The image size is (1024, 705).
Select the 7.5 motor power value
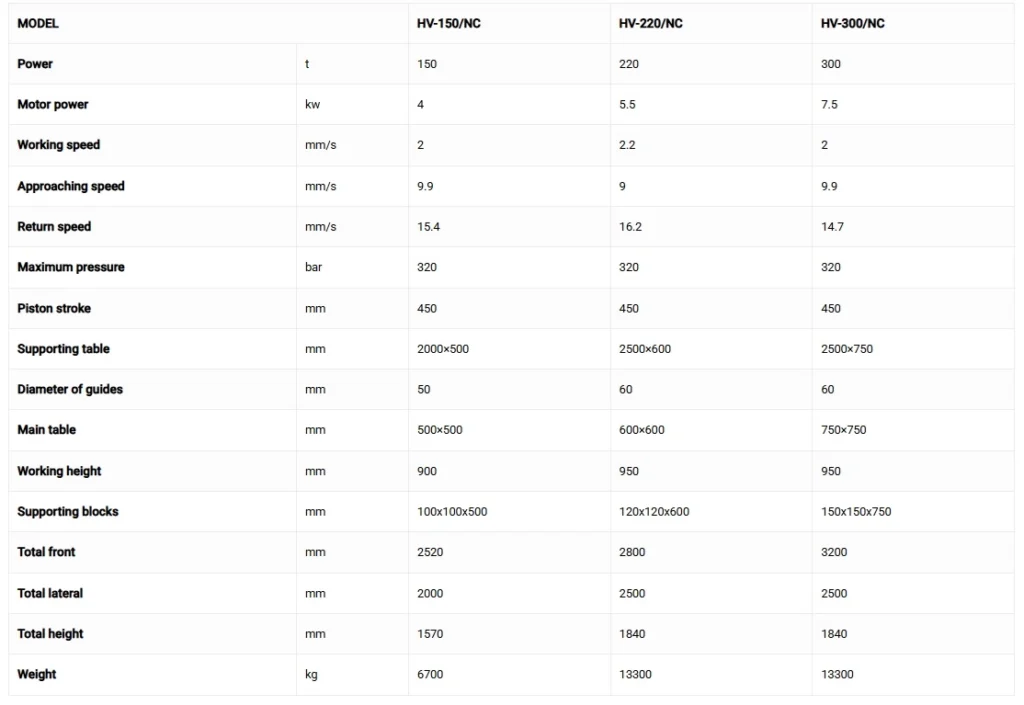829,104
